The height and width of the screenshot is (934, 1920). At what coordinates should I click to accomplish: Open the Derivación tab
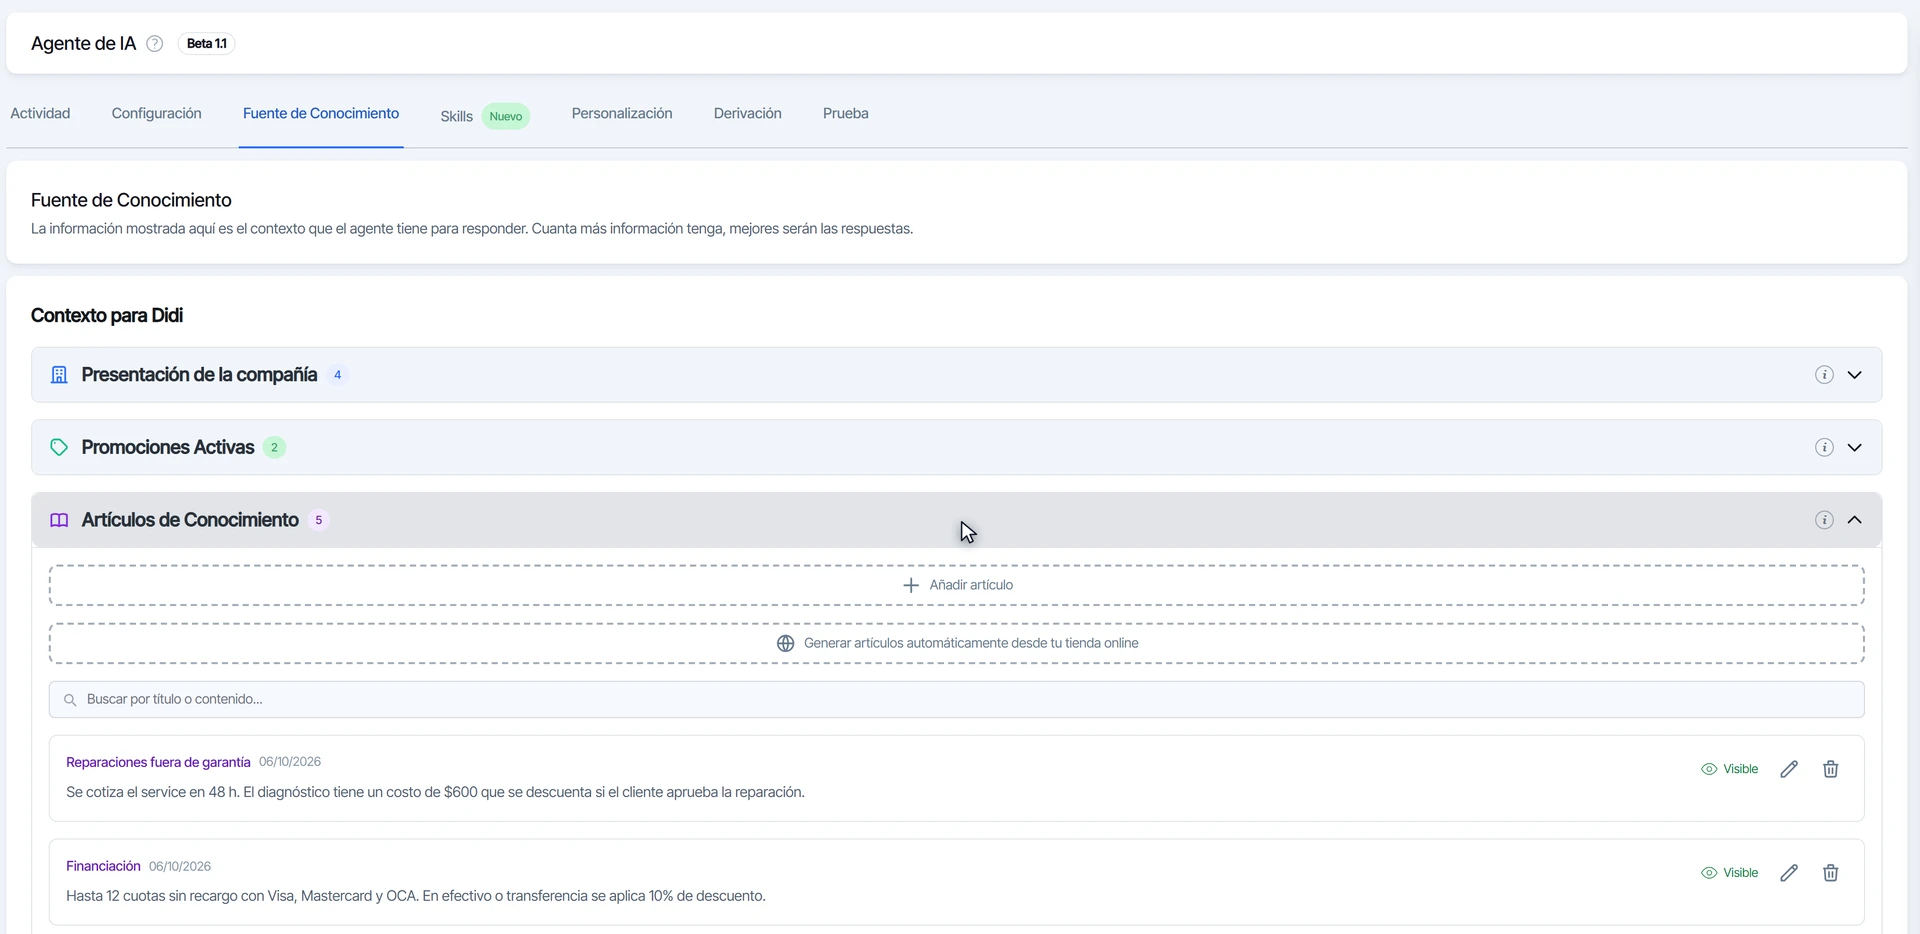748,113
